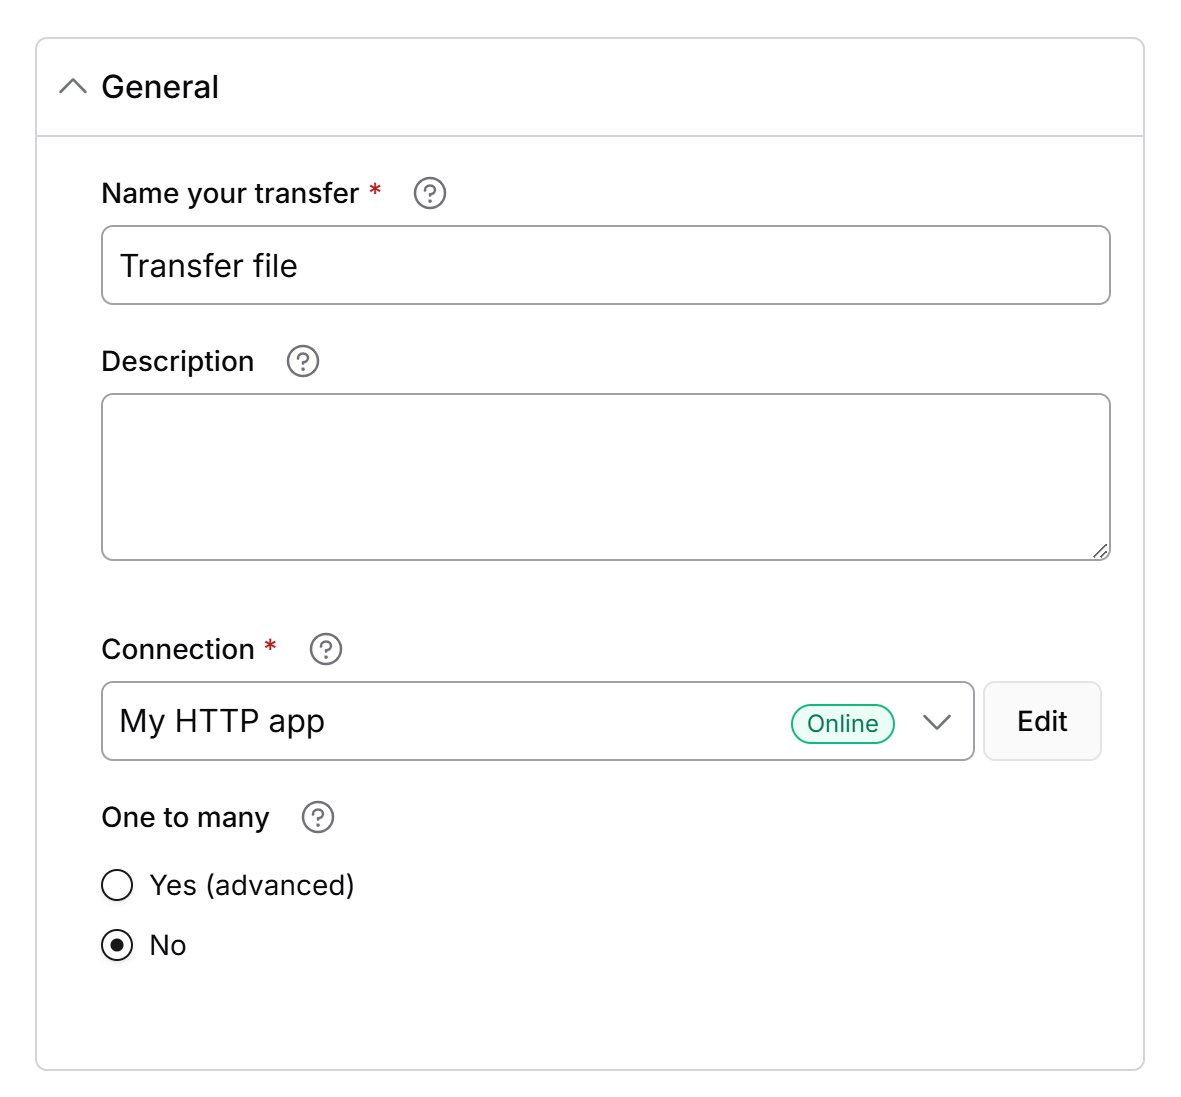Collapse the General section chevron

[73, 87]
